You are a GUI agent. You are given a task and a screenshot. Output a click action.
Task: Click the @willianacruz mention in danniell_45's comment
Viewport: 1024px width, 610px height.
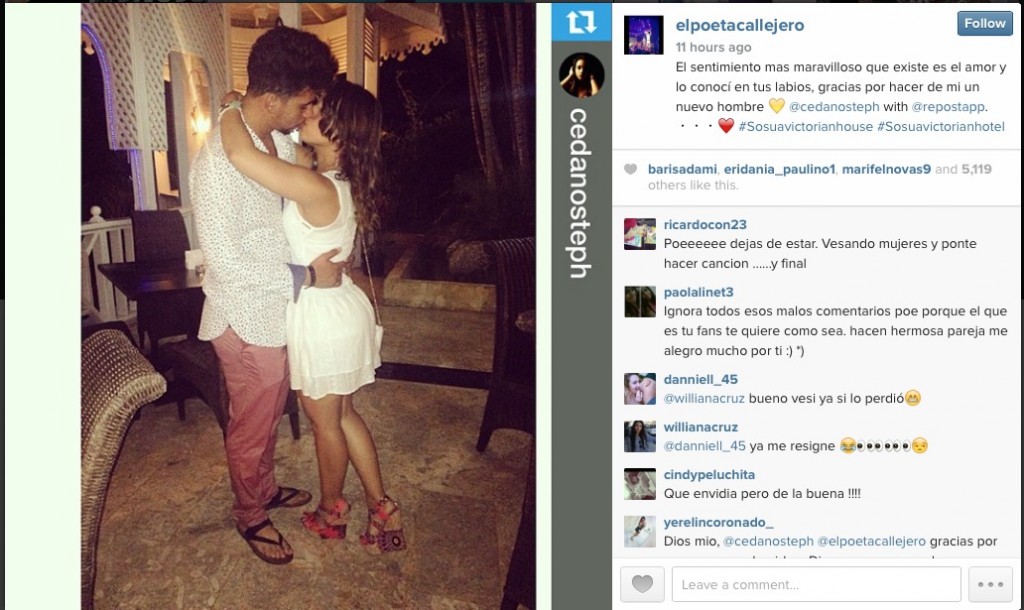[704, 398]
